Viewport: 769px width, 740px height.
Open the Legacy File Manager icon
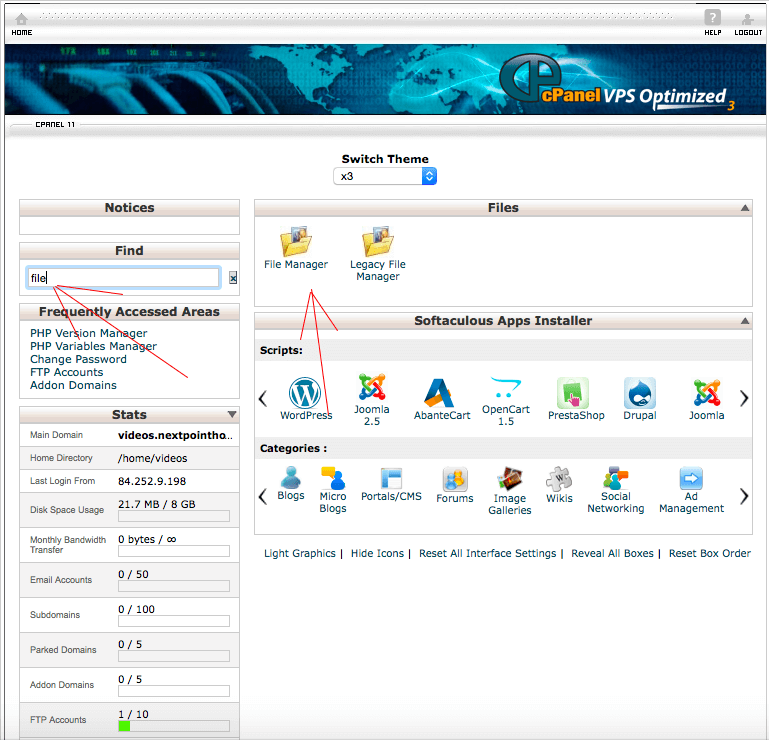[x=378, y=241]
